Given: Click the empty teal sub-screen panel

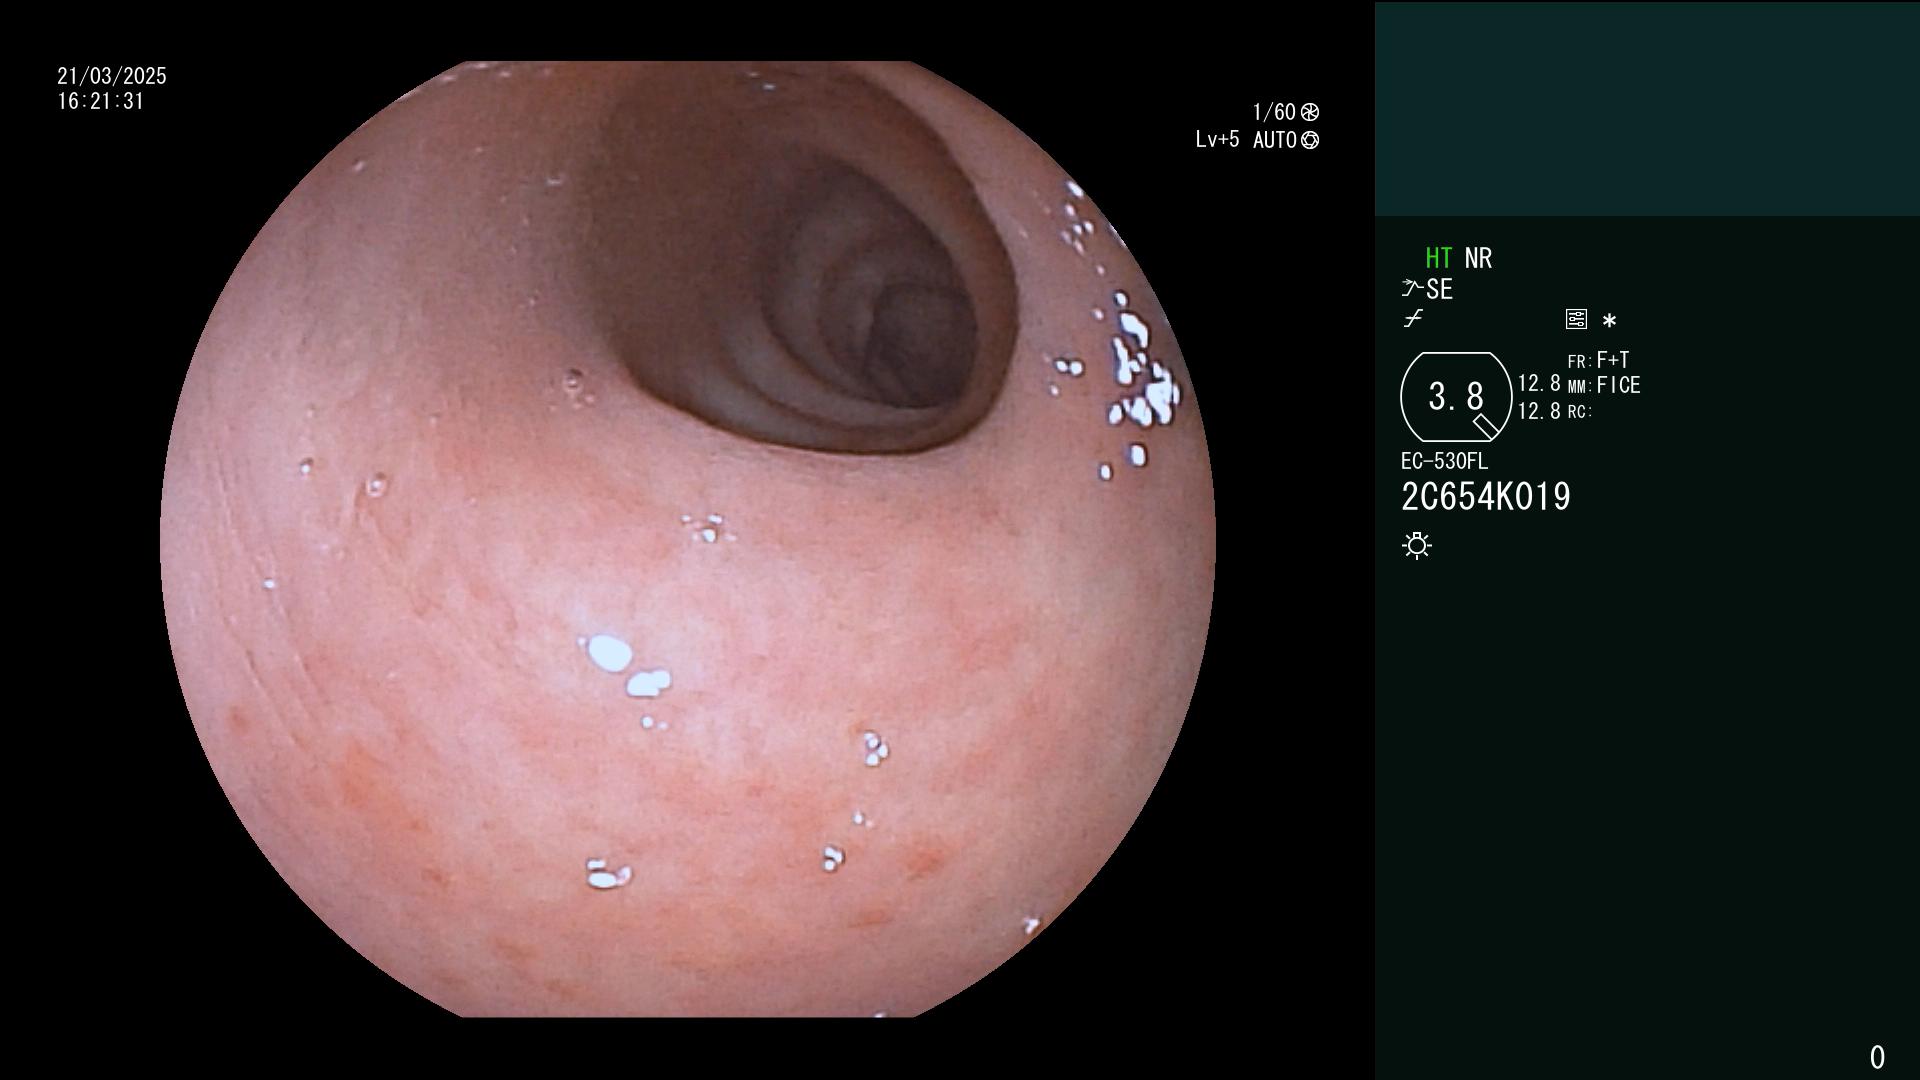Looking at the screenshot, I should [1647, 108].
